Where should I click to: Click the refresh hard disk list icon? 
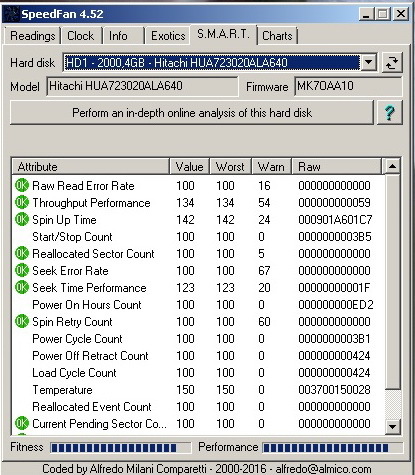pos(392,62)
